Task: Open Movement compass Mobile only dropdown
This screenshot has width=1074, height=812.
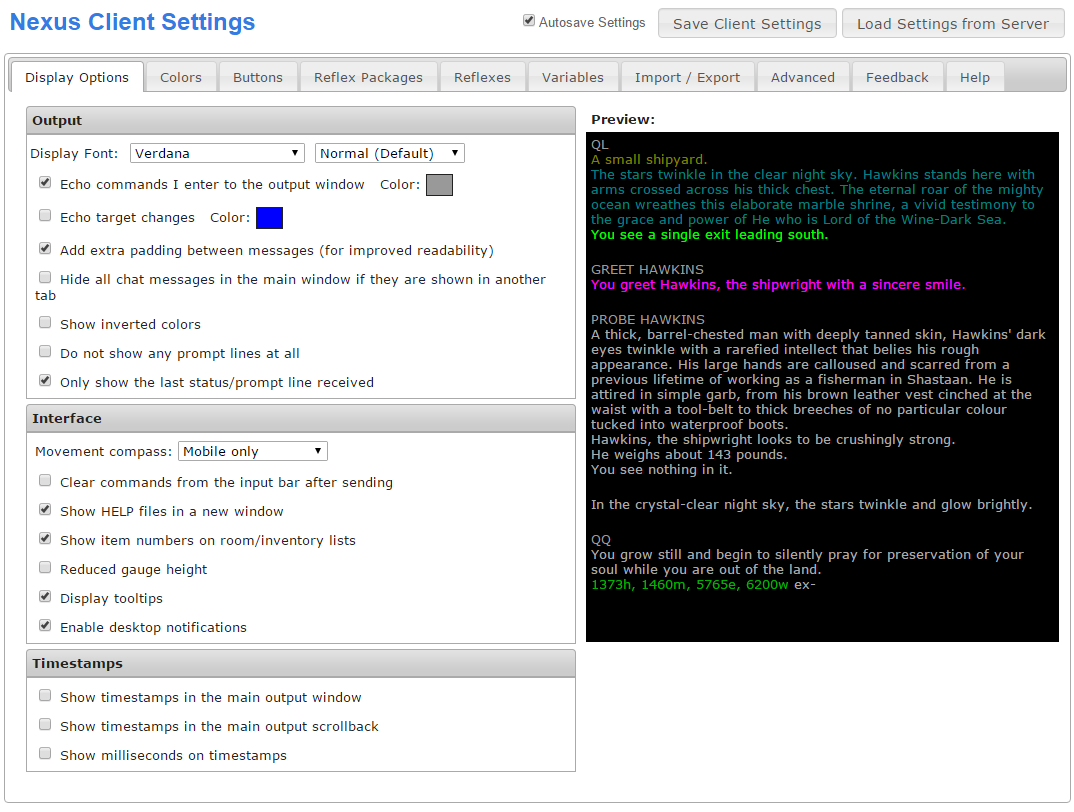Action: pyautogui.click(x=252, y=451)
